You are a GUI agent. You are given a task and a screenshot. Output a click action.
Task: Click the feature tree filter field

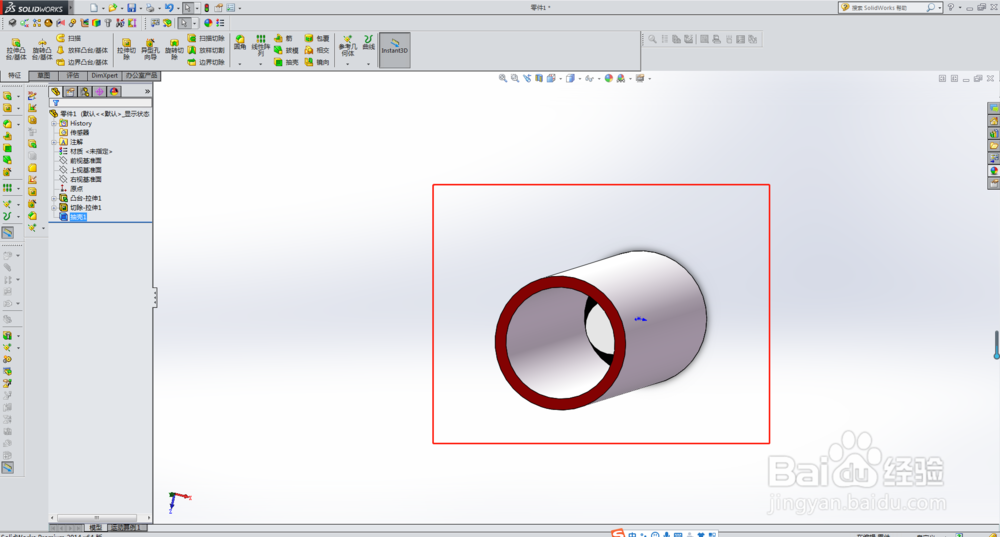101,103
